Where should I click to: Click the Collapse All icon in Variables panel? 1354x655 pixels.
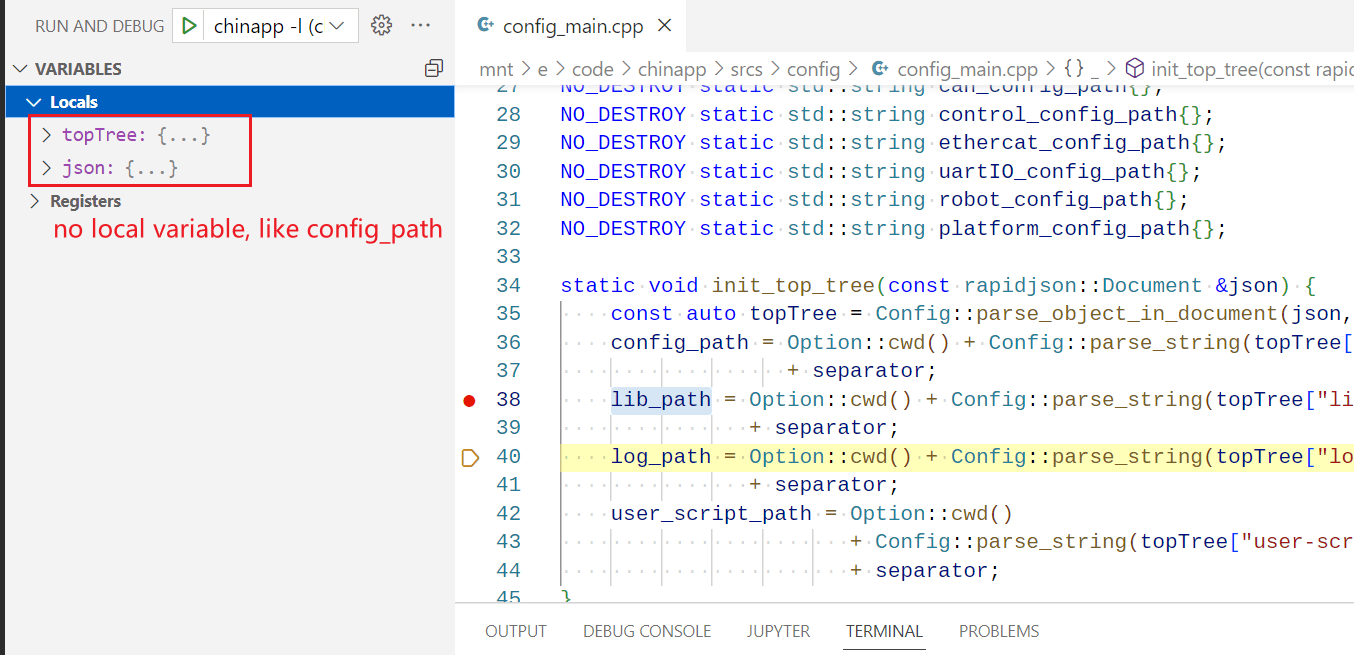pos(434,68)
